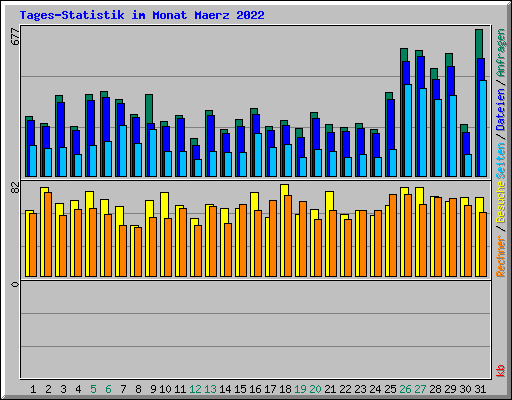This screenshot has height=400, width=512.
Task: Click the green weekend day label '13'
Action: pos(210,389)
